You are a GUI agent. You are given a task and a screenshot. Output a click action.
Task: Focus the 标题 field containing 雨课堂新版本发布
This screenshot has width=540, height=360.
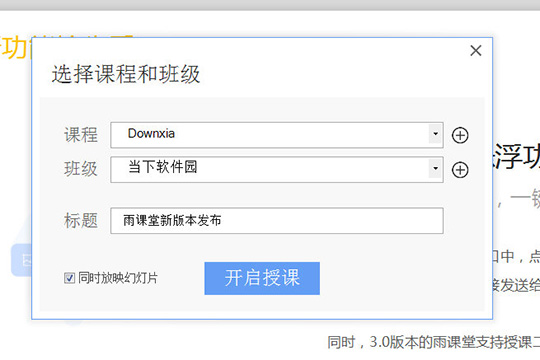point(277,220)
